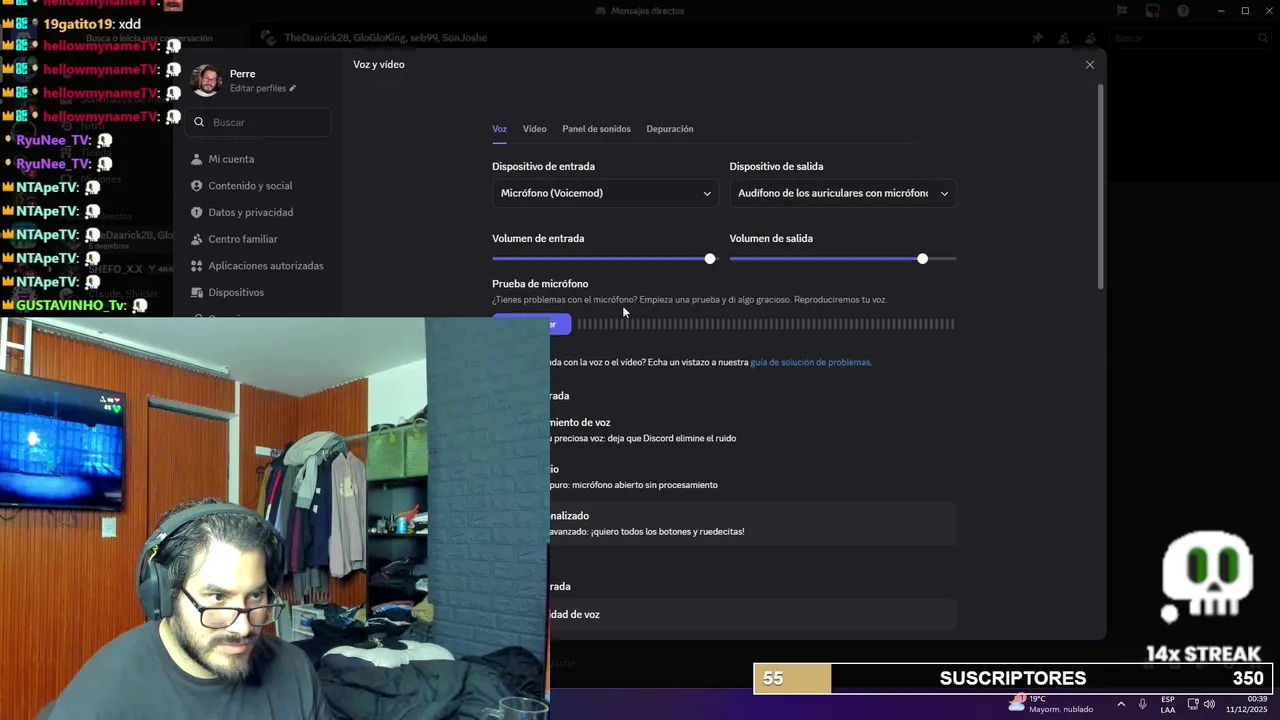The width and height of the screenshot is (1280, 720).
Task: Open Mi cuenta settings icon
Action: point(196,159)
